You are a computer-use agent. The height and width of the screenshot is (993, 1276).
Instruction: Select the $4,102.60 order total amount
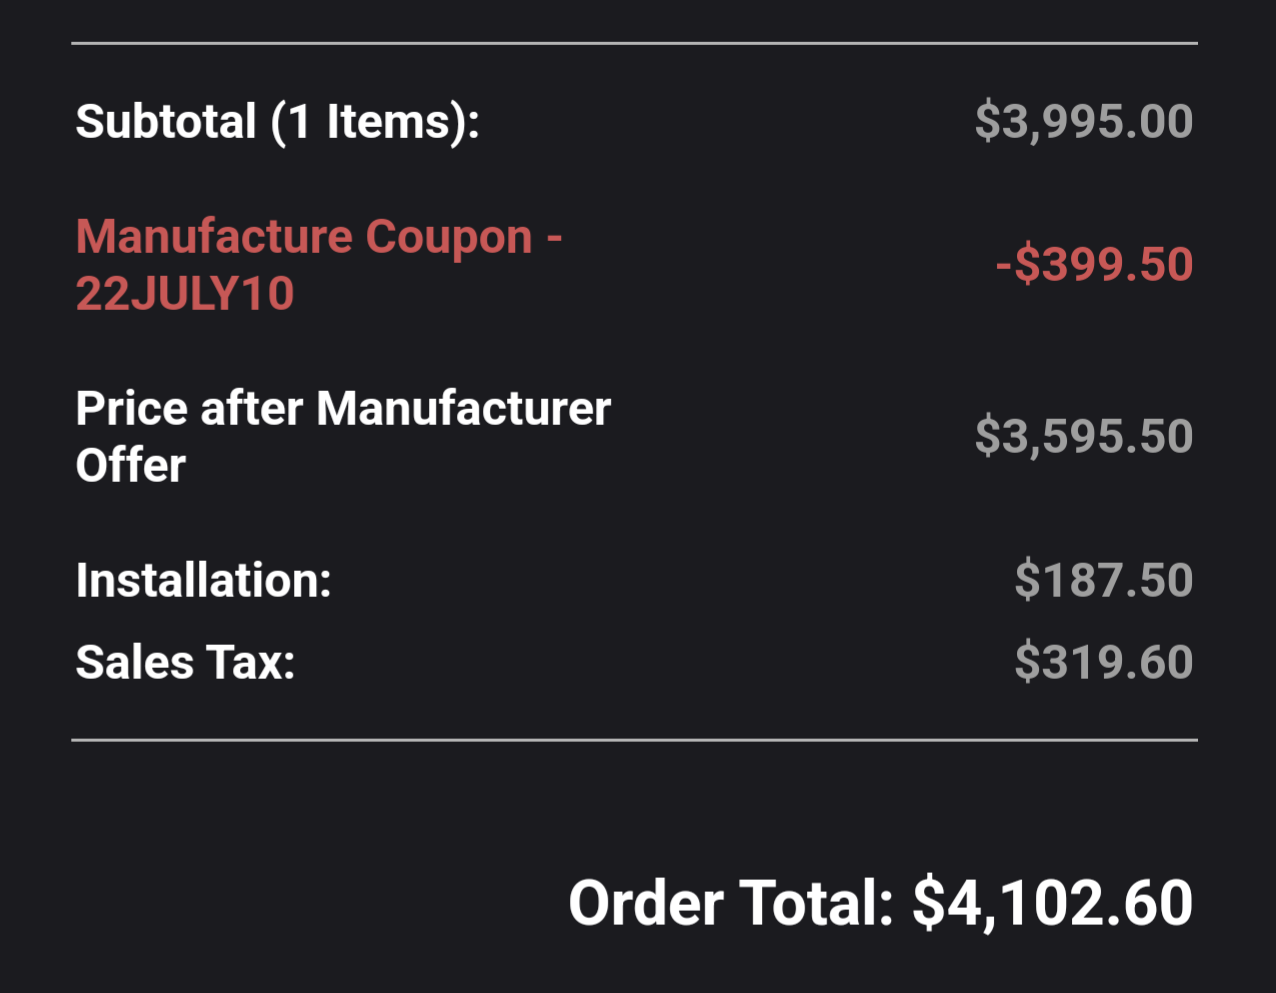click(1052, 903)
